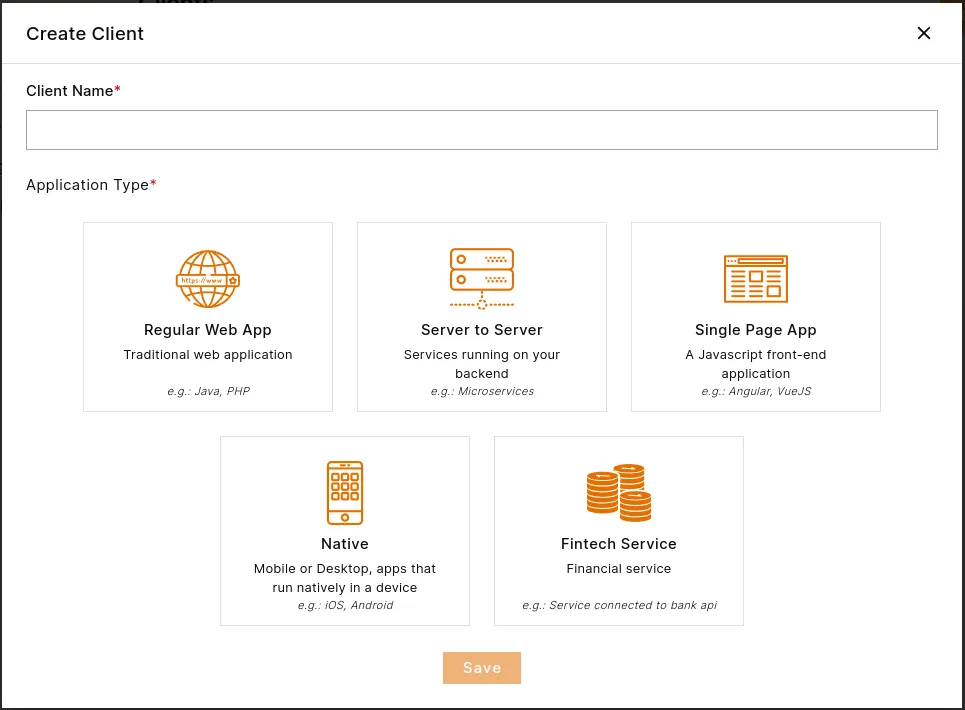Click the globe icon for Regular Web App
The height and width of the screenshot is (710, 965).
207,278
